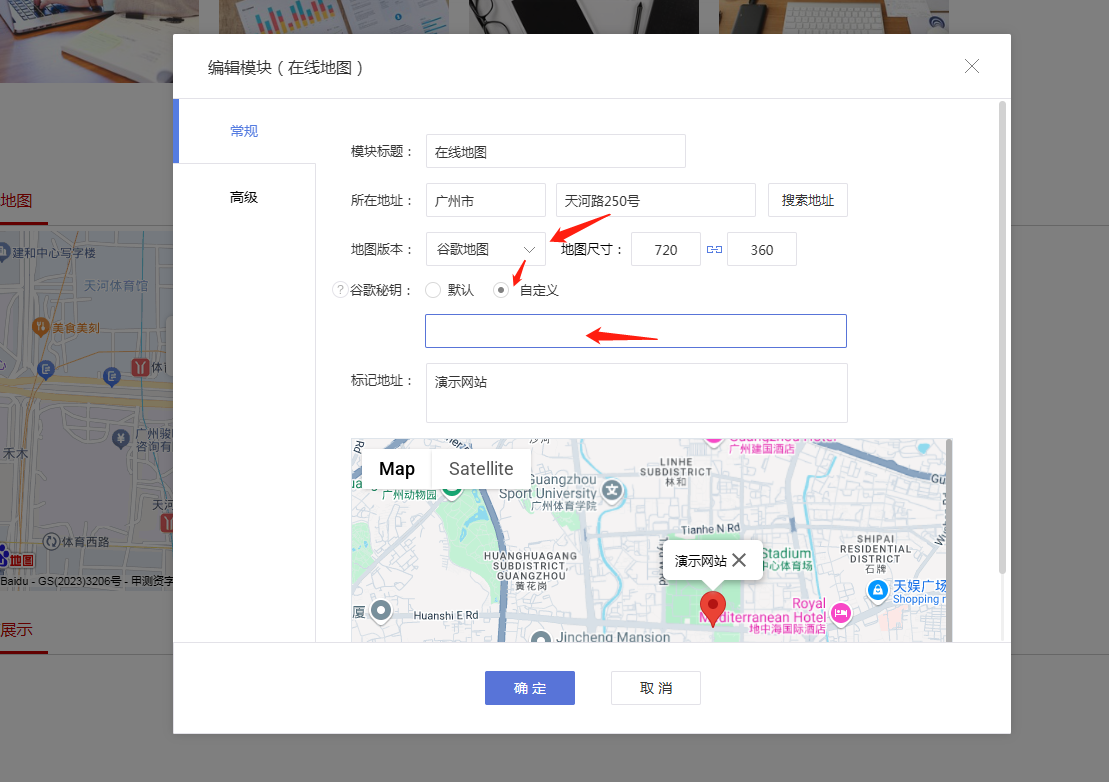Click the help icon beside 谷歌秘钥
Viewport: 1109px width, 782px height.
[340, 290]
